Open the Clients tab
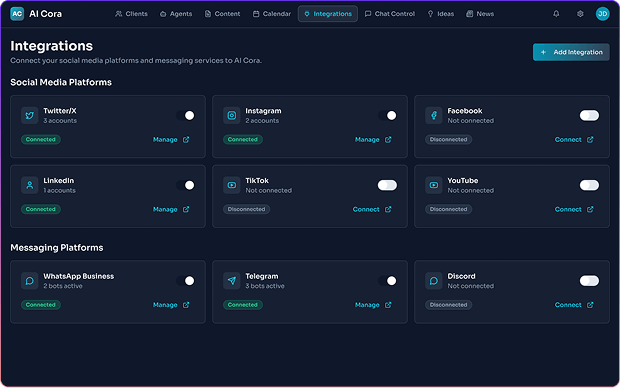Screen dimensions: 620x388 coord(131,14)
